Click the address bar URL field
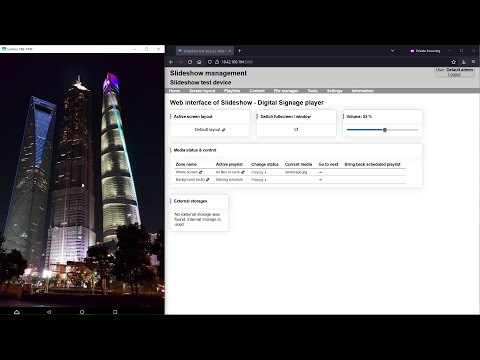The width and height of the screenshot is (480, 360). (x=330, y=62)
